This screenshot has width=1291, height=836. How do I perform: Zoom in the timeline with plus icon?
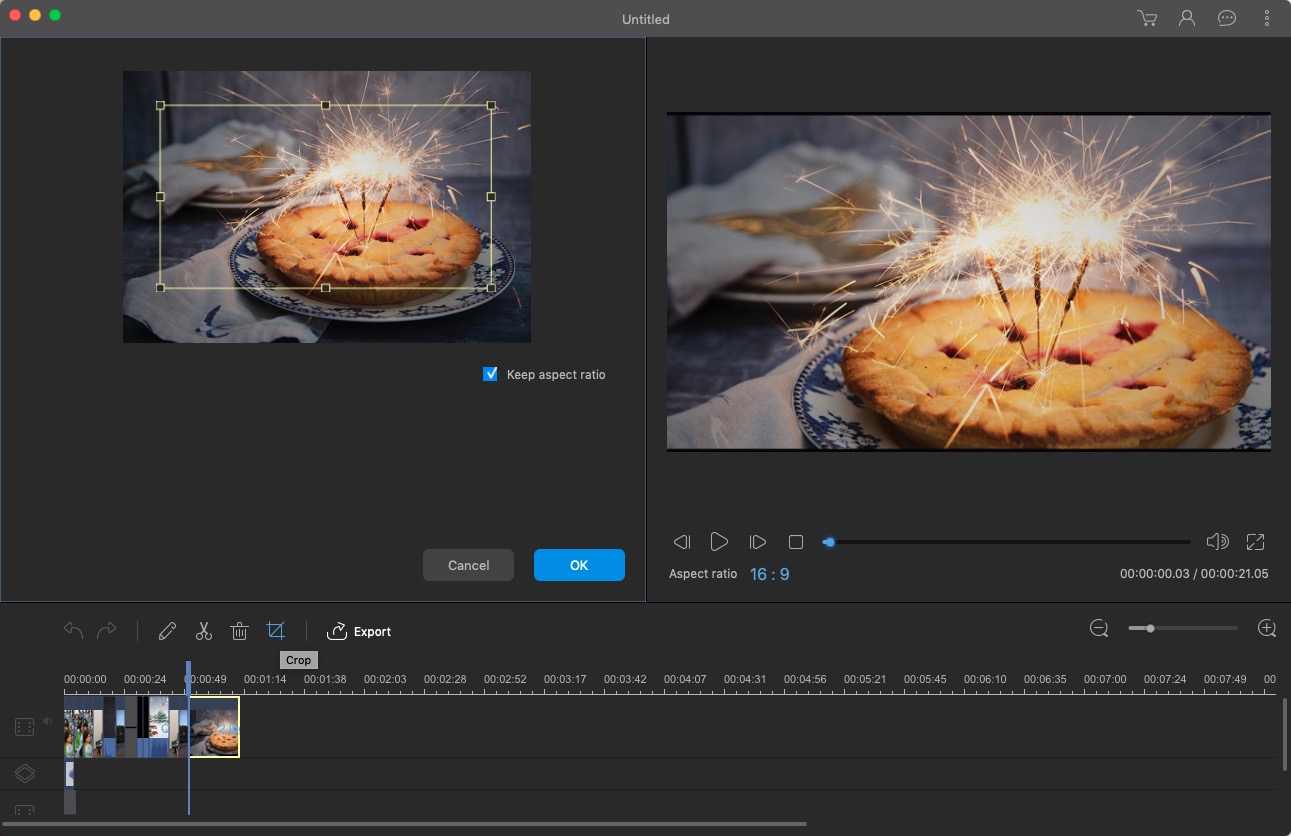click(1267, 628)
